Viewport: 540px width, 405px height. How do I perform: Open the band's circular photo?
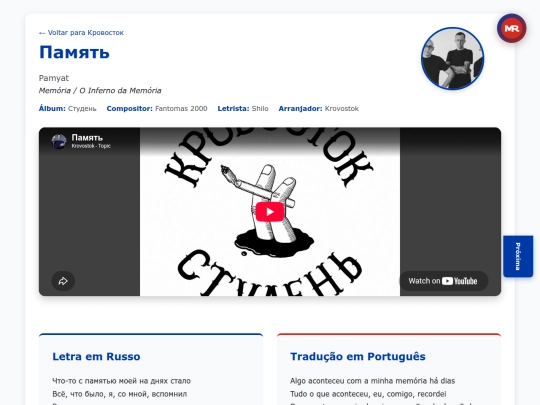452,59
